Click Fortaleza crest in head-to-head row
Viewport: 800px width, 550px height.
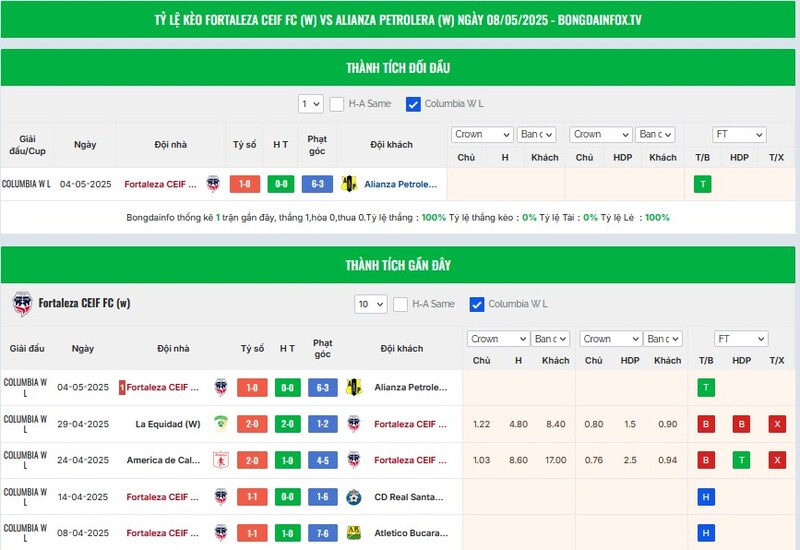[213, 184]
